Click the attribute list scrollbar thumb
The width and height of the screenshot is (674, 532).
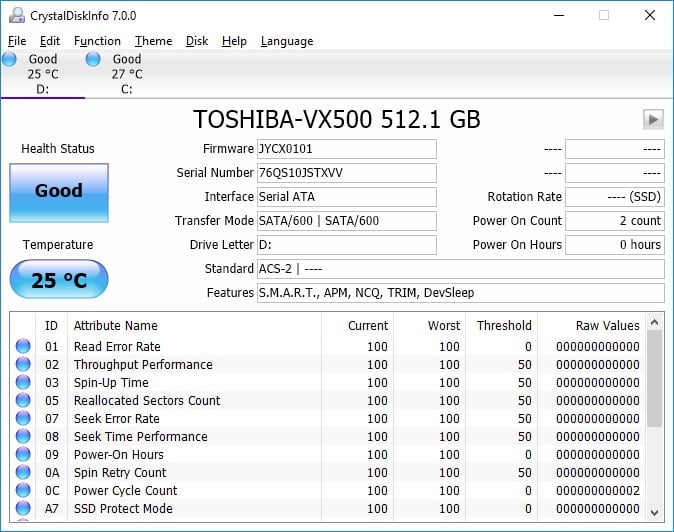click(x=654, y=379)
